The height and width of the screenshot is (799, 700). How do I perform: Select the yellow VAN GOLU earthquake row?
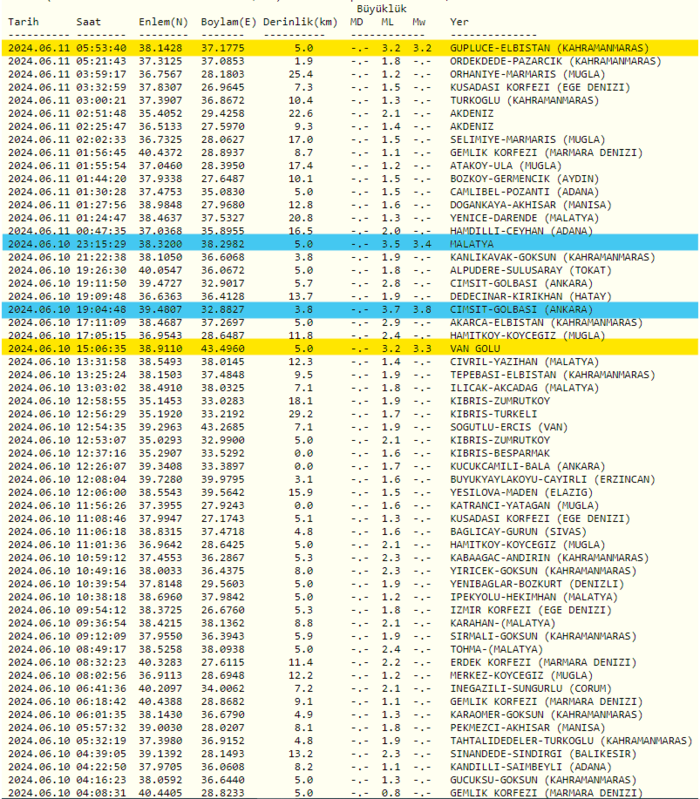click(350, 348)
